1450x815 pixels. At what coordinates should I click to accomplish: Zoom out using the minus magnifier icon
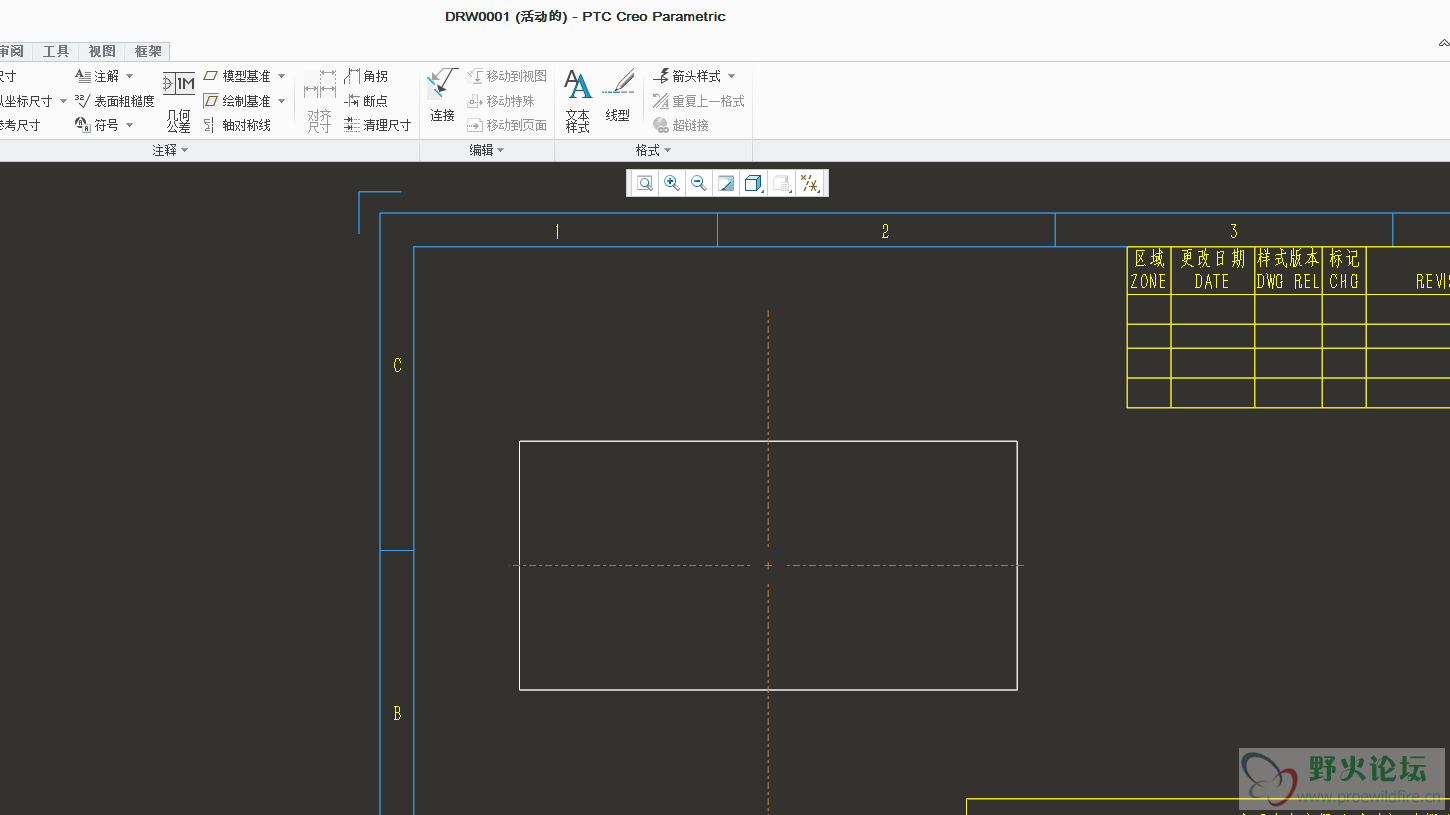click(699, 183)
